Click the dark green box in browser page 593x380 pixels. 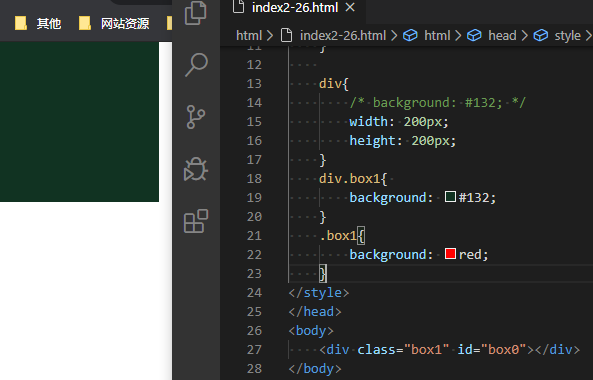click(x=79, y=121)
